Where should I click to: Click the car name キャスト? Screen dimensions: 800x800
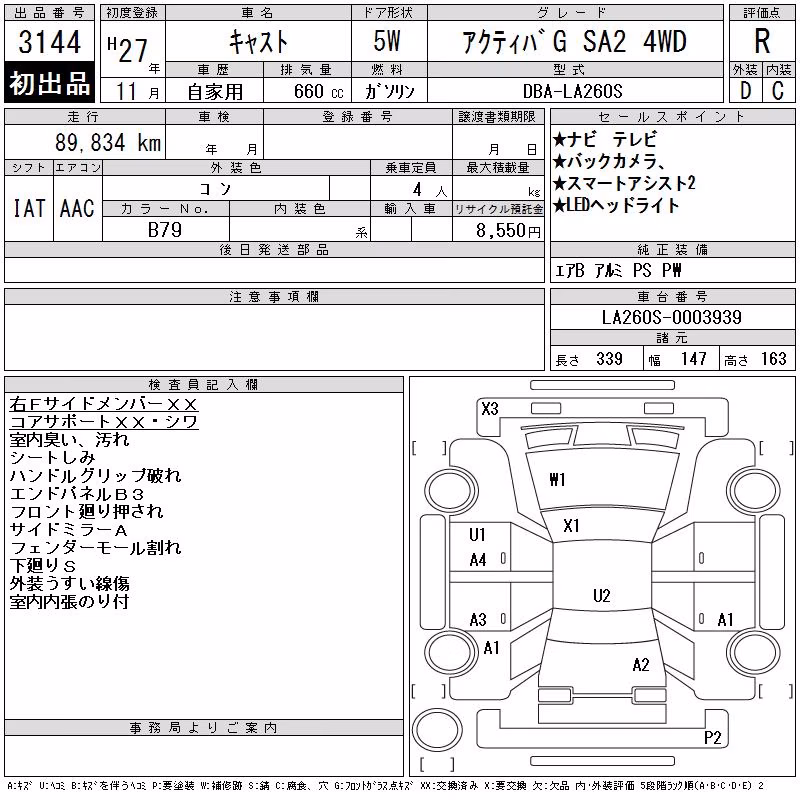tap(259, 42)
